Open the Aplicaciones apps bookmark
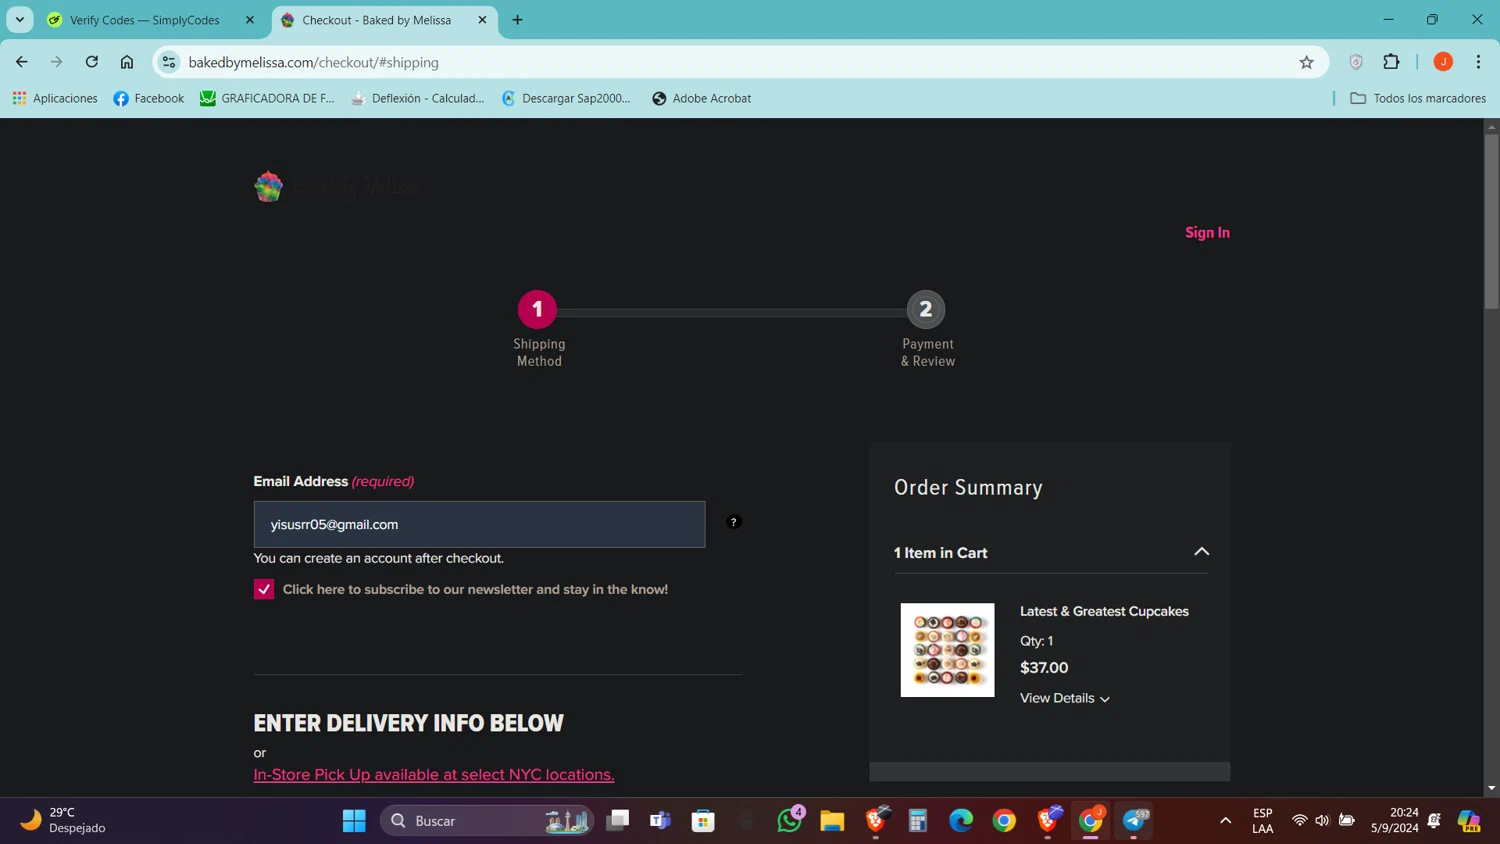Viewport: 1500px width, 844px height. pos(55,98)
